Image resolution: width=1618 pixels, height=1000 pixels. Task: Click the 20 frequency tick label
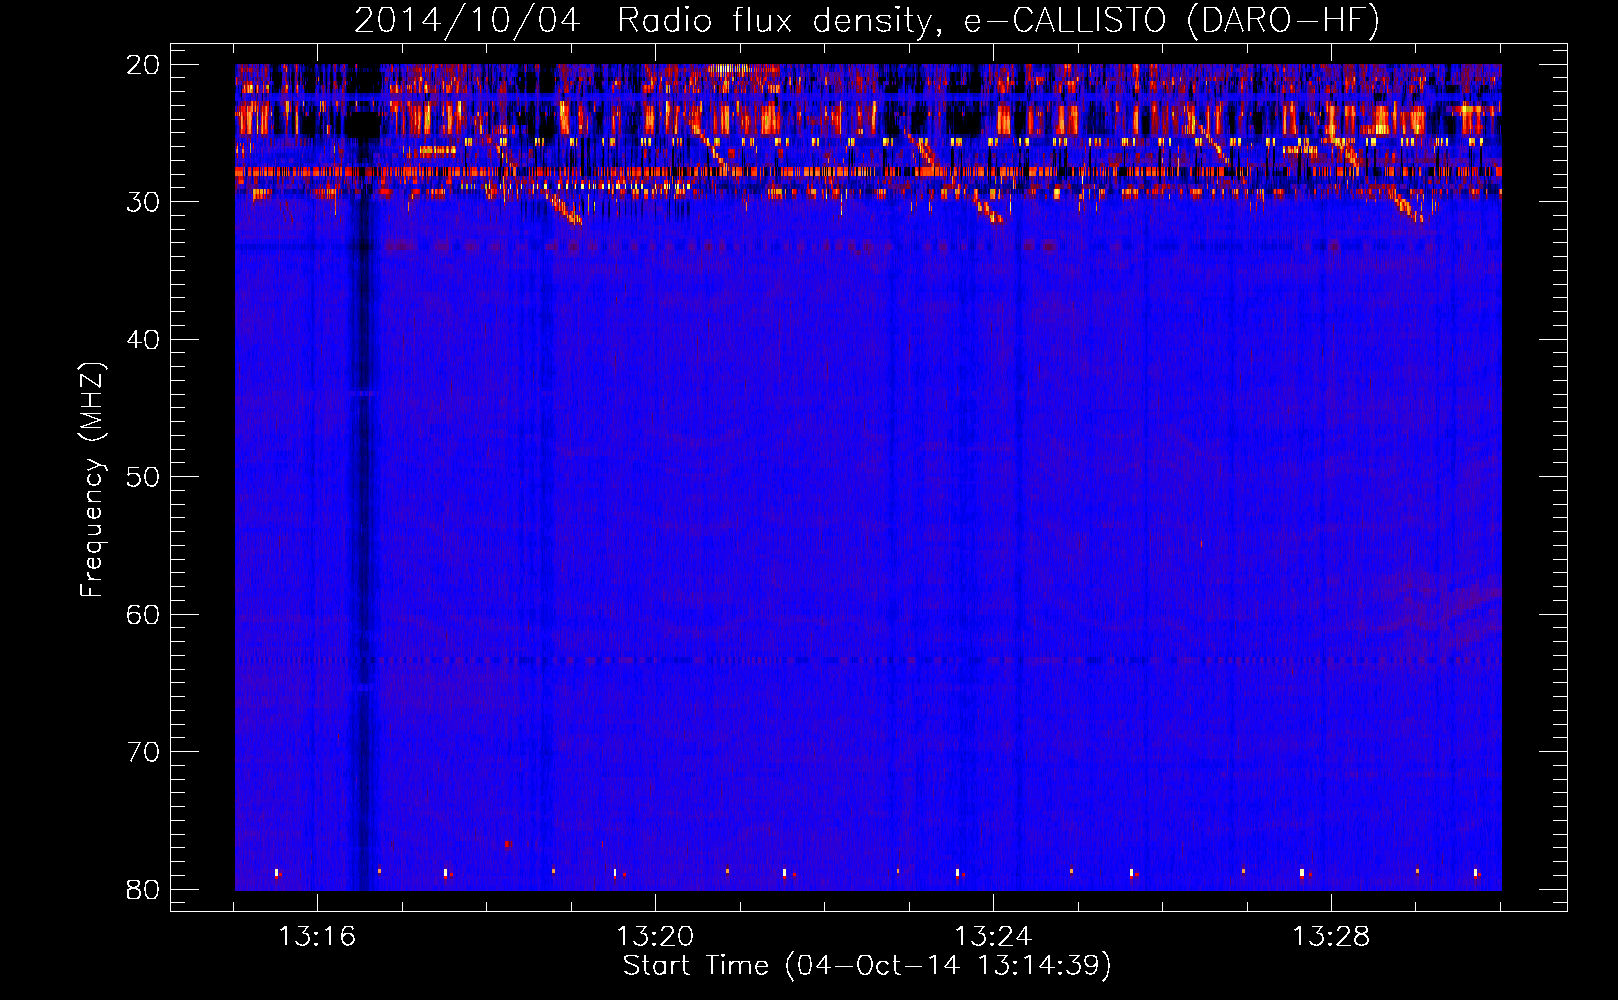pos(143,65)
